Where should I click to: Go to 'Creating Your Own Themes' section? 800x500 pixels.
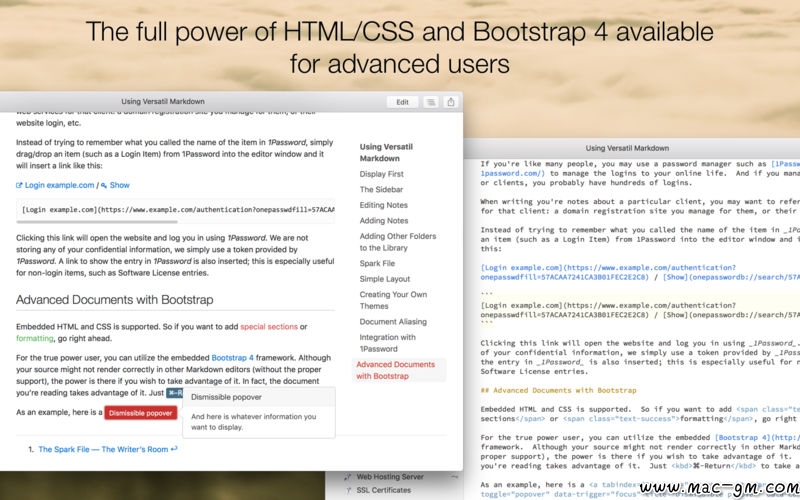(x=393, y=300)
